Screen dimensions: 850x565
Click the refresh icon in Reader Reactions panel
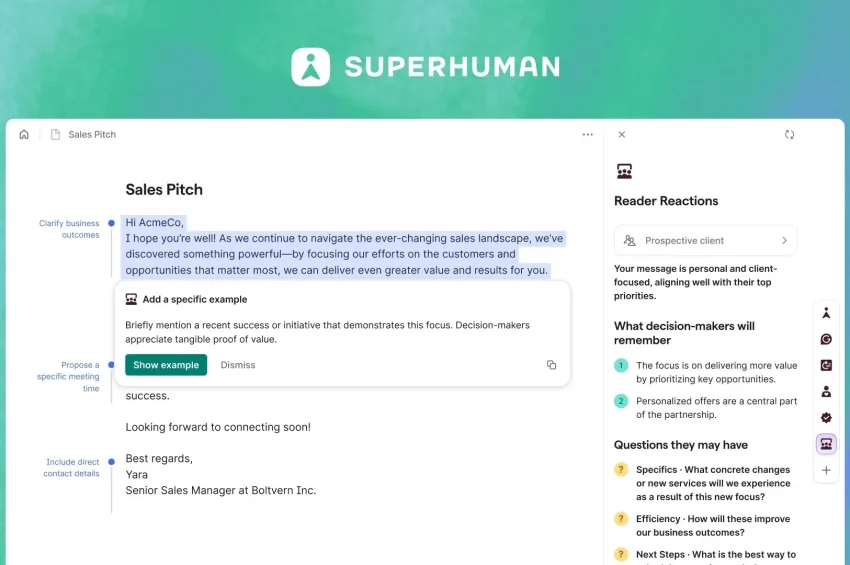coord(789,135)
